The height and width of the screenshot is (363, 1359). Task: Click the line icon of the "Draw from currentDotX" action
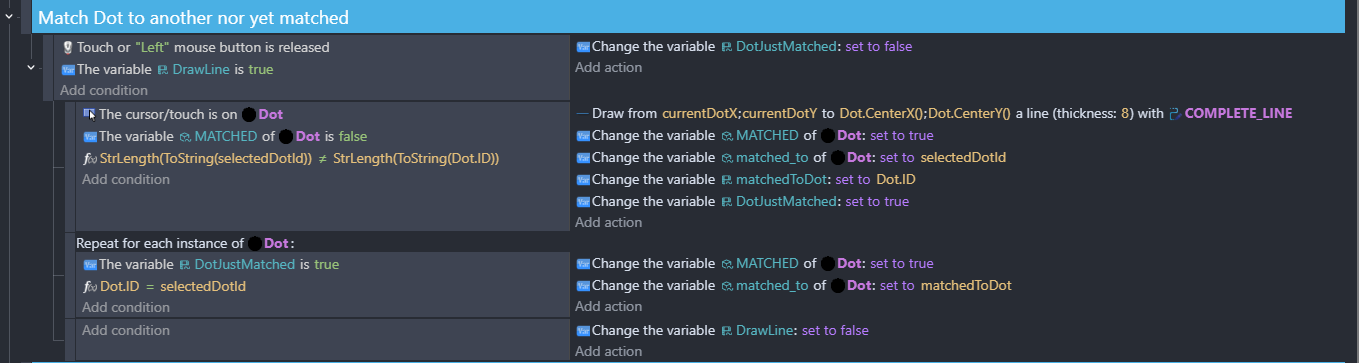(582, 113)
